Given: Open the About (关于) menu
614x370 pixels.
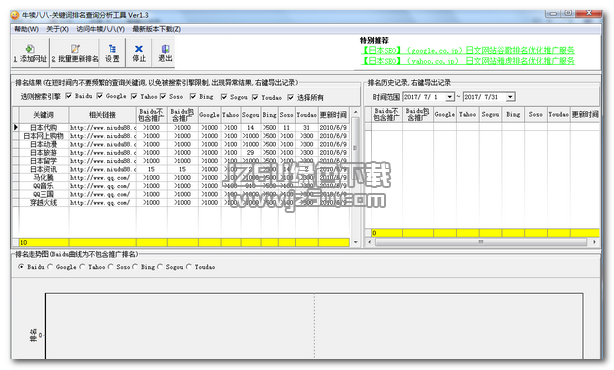Looking at the screenshot, I should click(x=57, y=29).
